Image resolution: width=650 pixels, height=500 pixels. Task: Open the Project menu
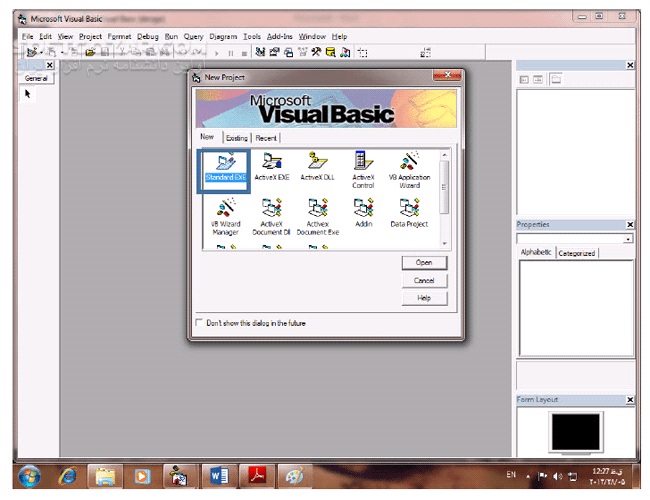[90, 36]
